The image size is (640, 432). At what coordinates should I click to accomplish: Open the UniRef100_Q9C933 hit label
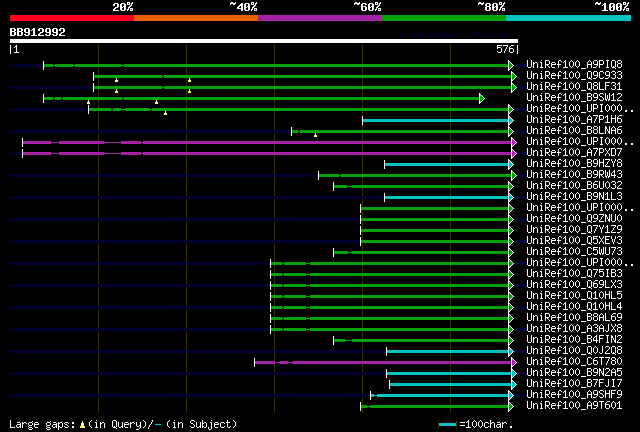click(x=574, y=75)
